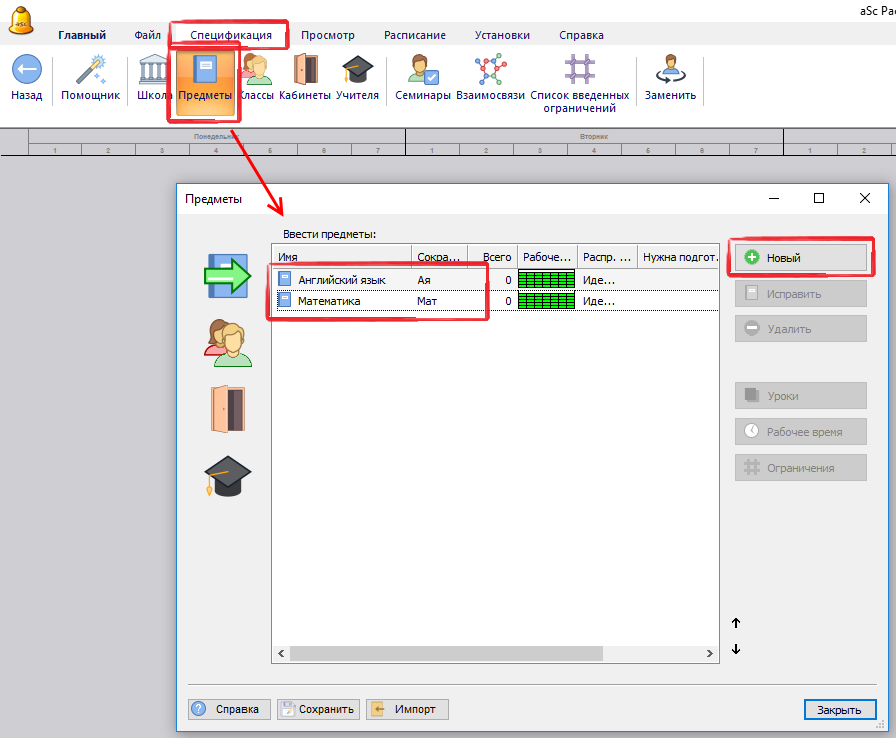Viewport: 896px width, 738px height.
Task: Select classes people icon in dialog sidebar
Action: click(x=228, y=343)
